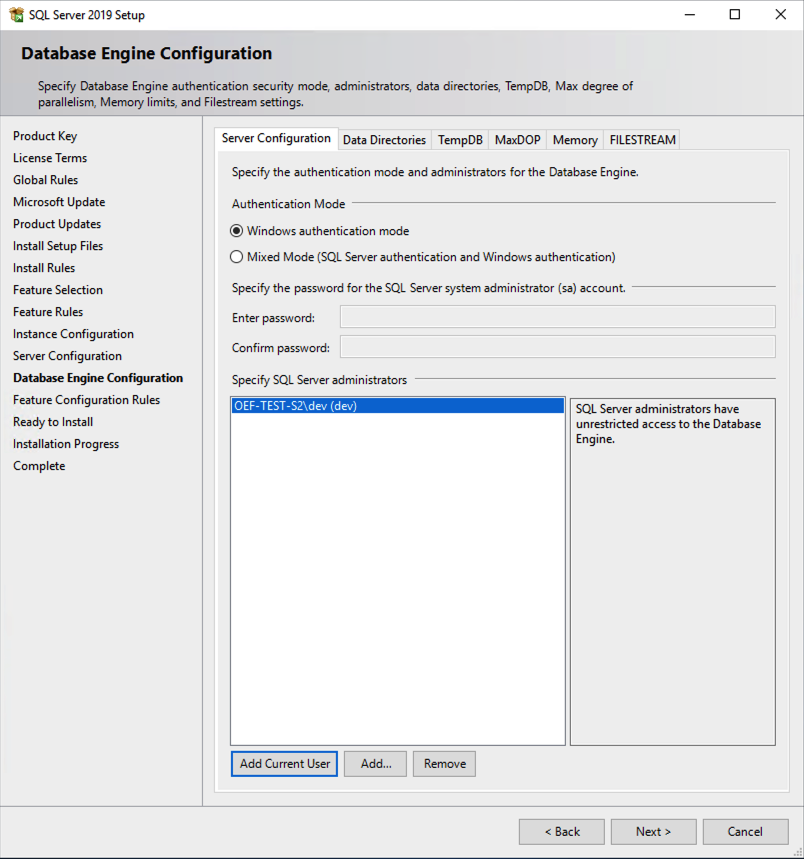Select OEF-TEST-S2\dev (dev) administrator entry
804x859 pixels.
tap(398, 406)
